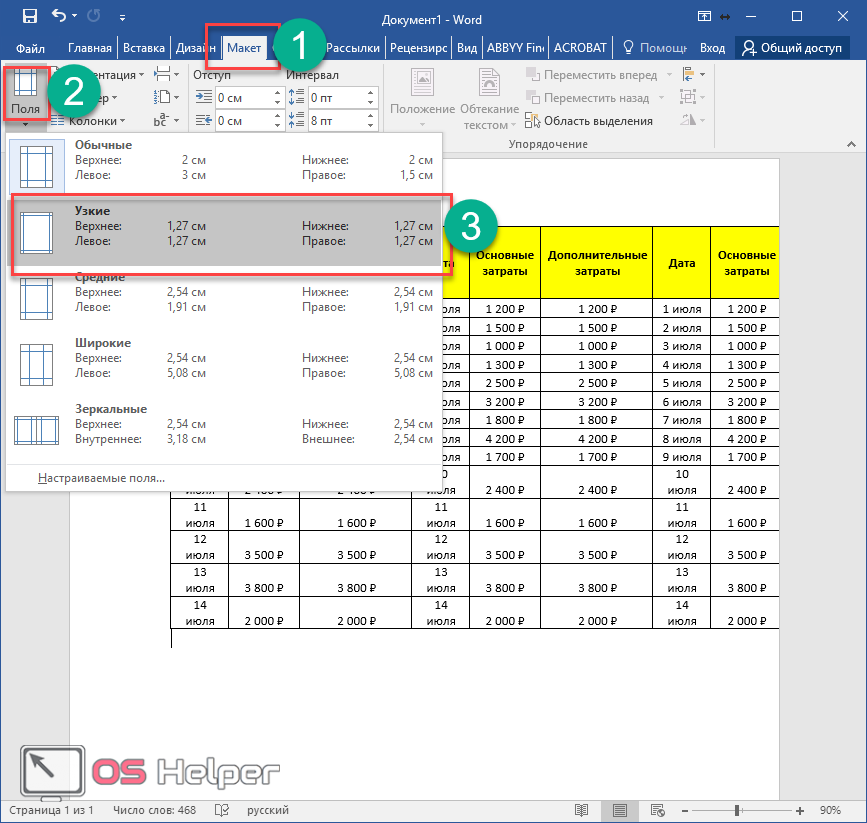Click the proofing check icon in status bar
This screenshot has width=867, height=823.
coord(222,809)
